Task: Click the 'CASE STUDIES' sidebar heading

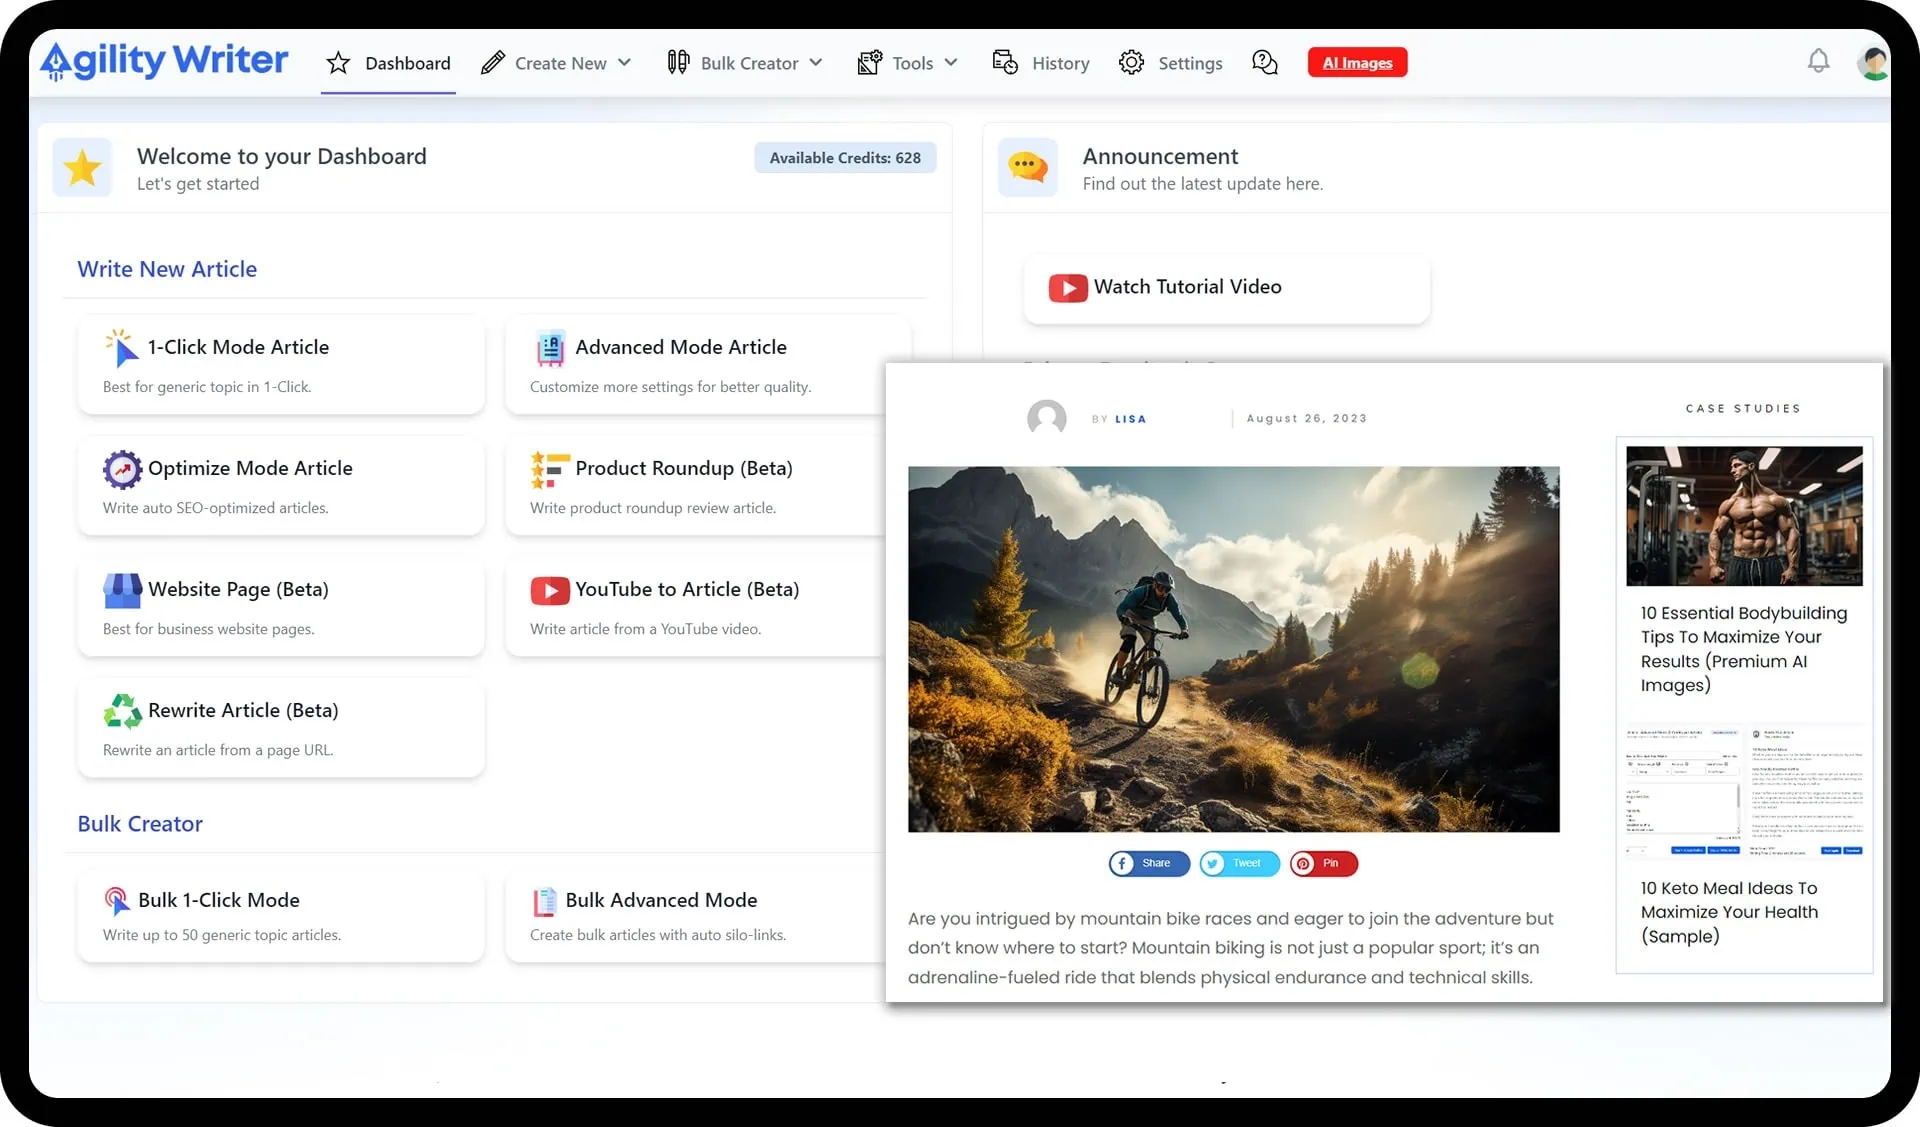Action: [1743, 408]
